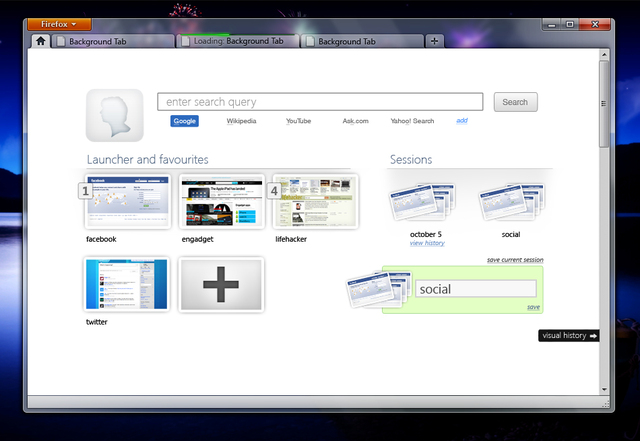Screen dimensions: 640x441
Task: Maximize the Firefox window
Action: click(x=570, y=24)
